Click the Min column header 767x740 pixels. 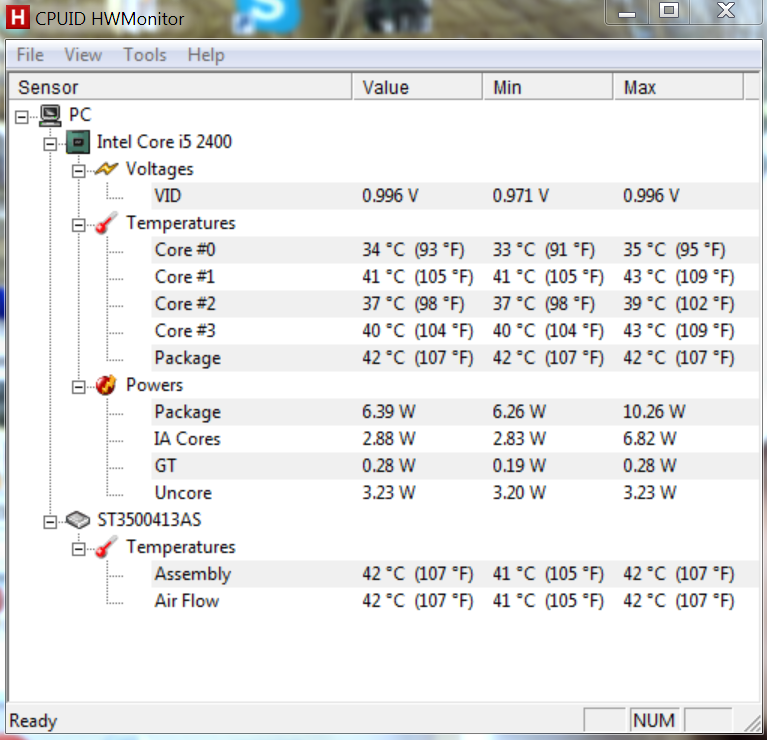click(x=548, y=88)
